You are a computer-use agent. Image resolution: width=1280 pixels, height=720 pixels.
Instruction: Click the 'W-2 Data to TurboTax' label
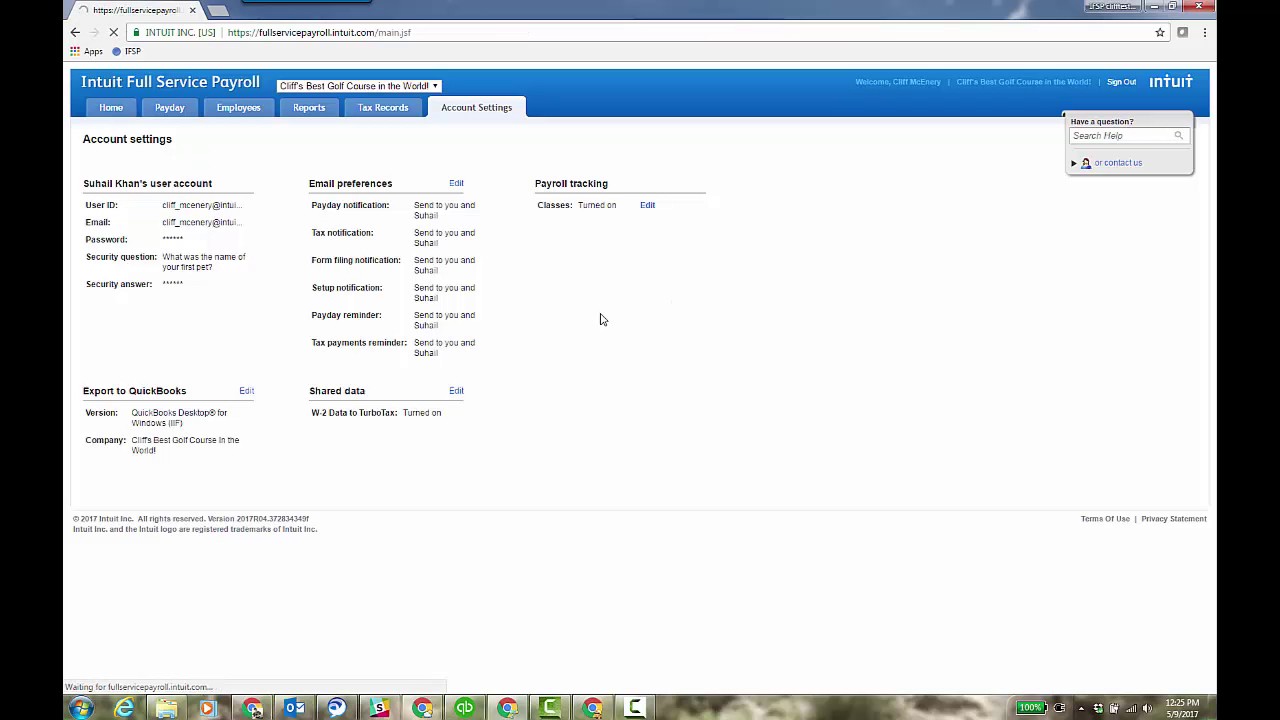[x=354, y=413]
